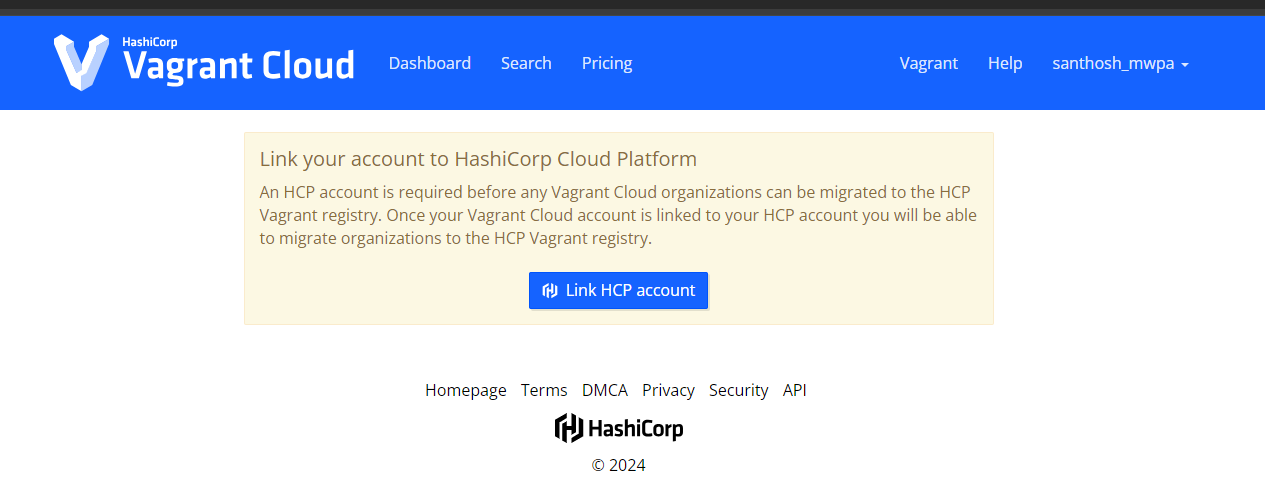Click the HashiCorp hexagon logo icon in footer
1265x495 pixels.
click(x=569, y=428)
